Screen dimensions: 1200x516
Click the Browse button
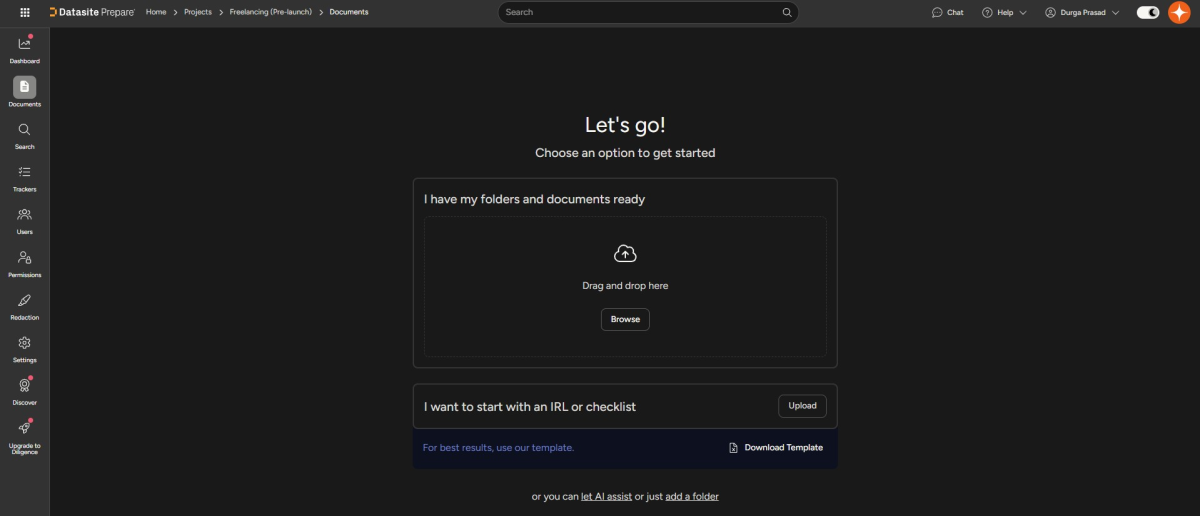(x=625, y=319)
